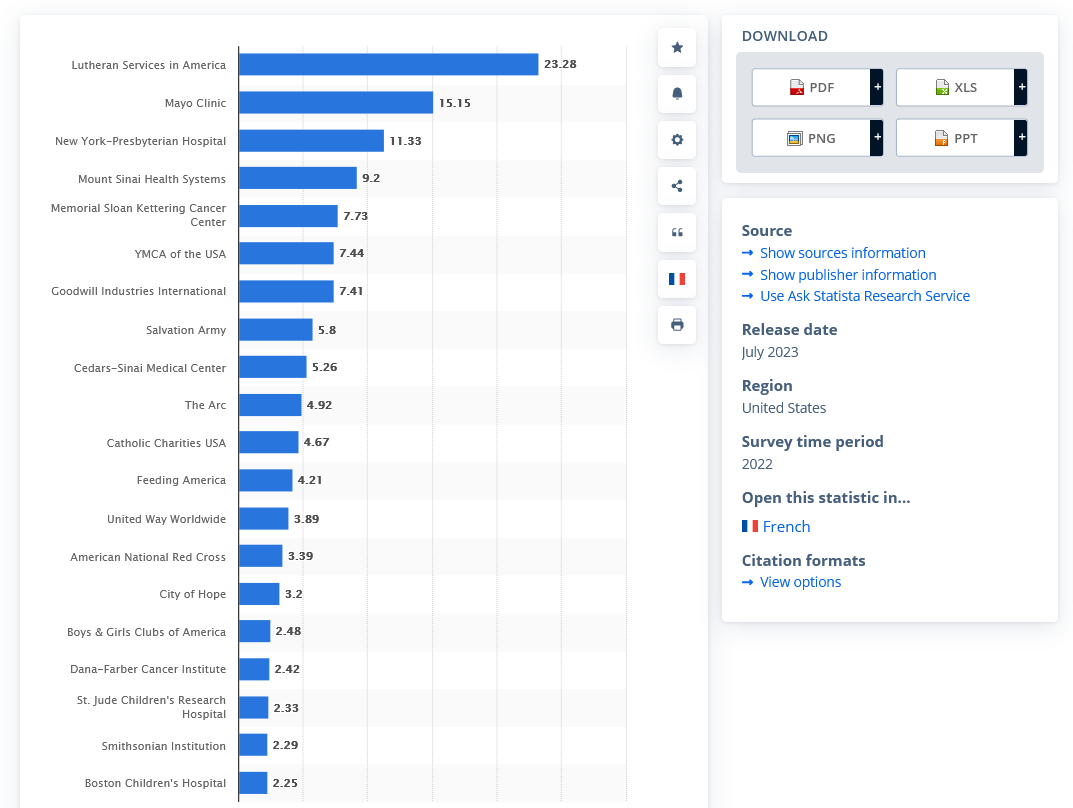Click the 23.28 value label
1073x808 pixels.
point(560,64)
